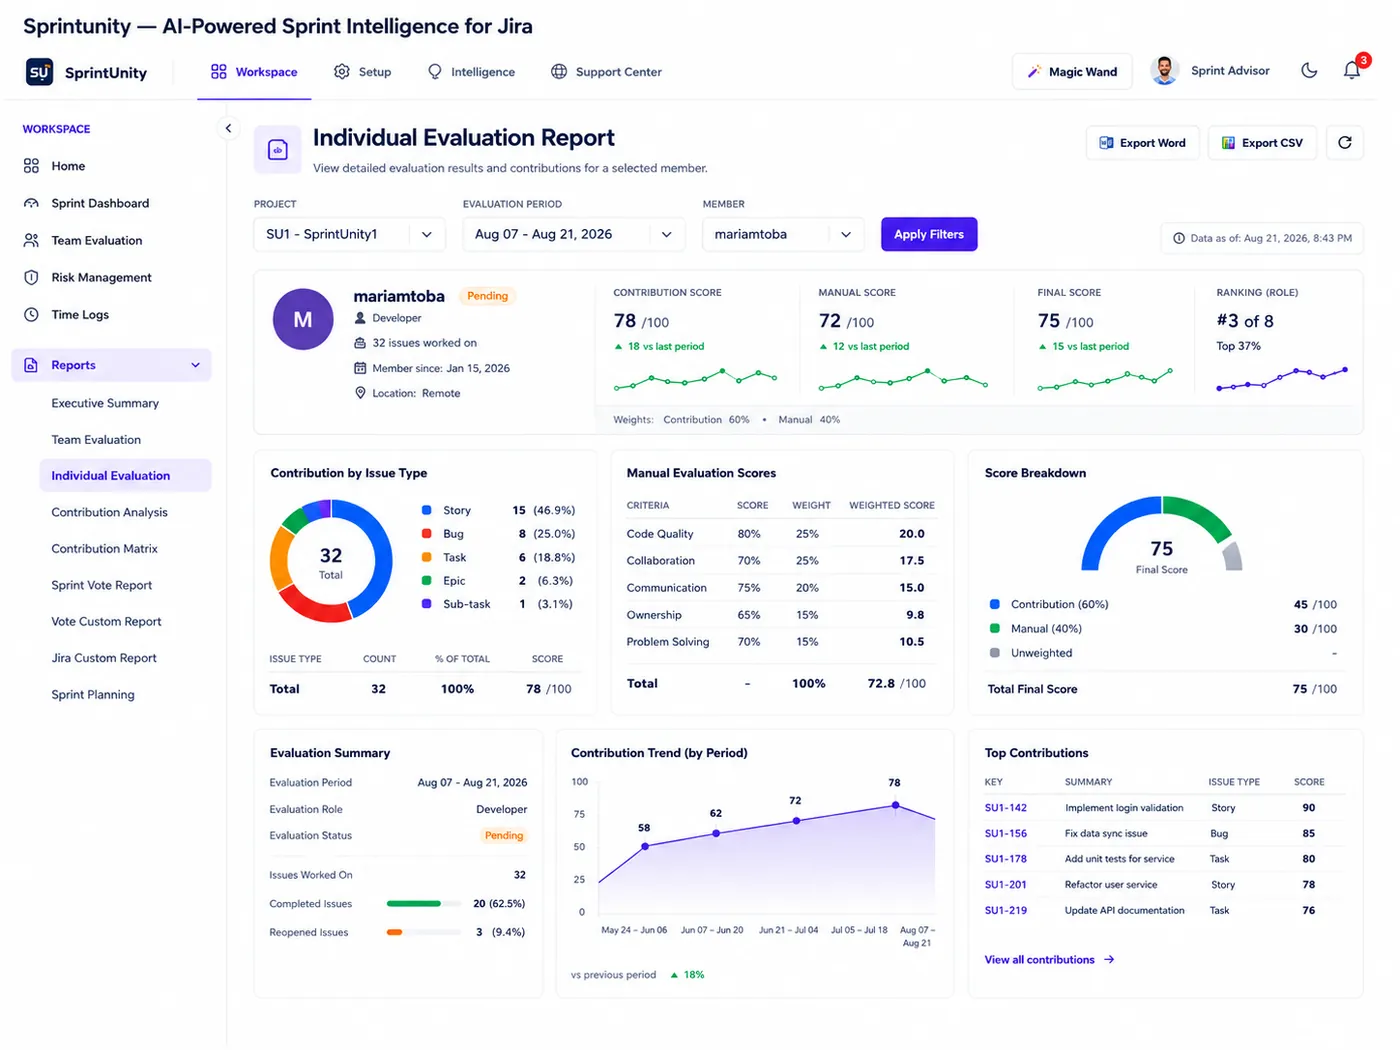Collapse the sidebar with chevron button
The image size is (1400, 1050).
click(x=228, y=128)
